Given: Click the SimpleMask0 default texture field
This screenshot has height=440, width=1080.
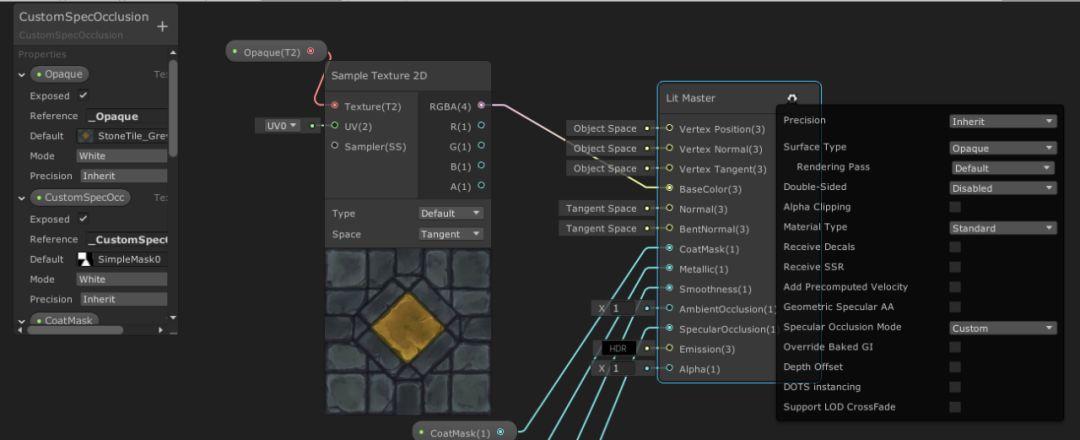Looking at the screenshot, I should coord(123,260).
